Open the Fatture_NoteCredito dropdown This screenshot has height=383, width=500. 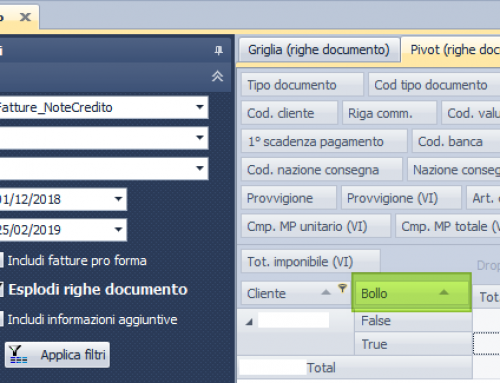click(200, 107)
